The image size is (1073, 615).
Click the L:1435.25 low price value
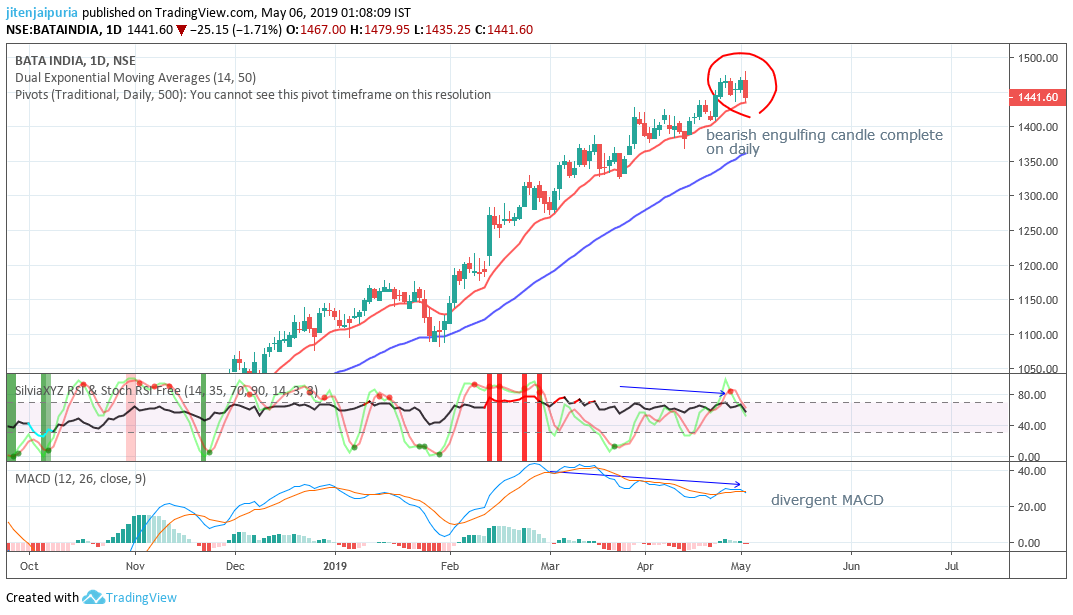click(x=442, y=29)
